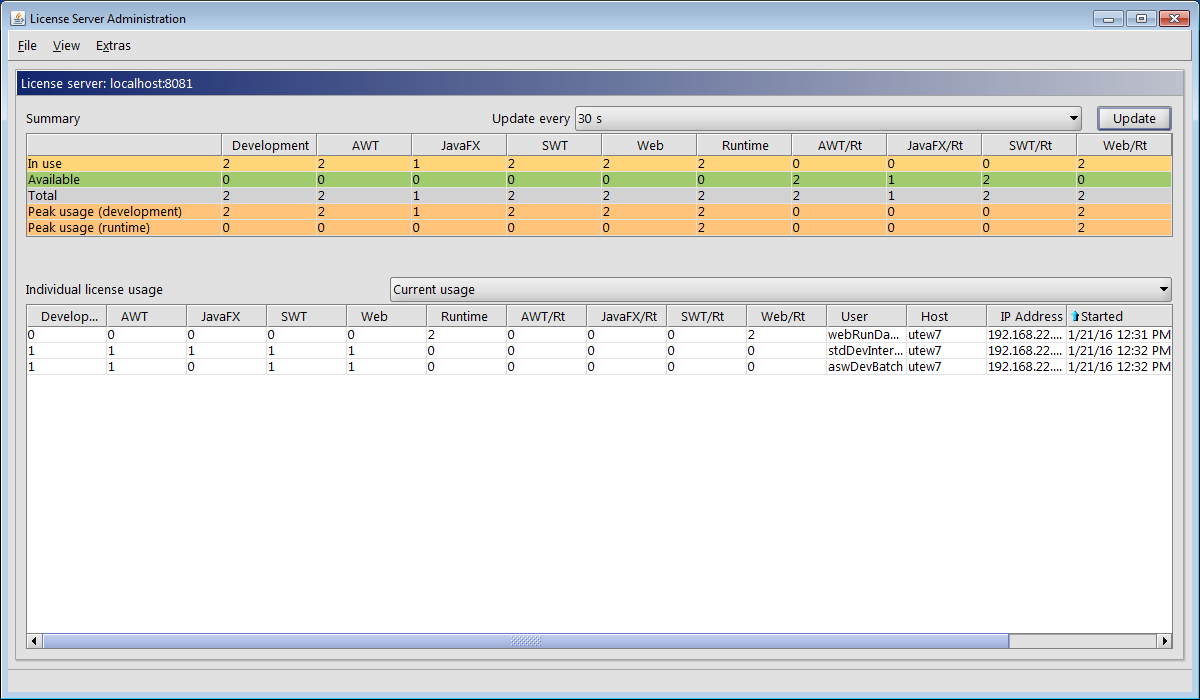Maximize the License Server Administration window
This screenshot has height=700, width=1200.
click(x=1140, y=18)
